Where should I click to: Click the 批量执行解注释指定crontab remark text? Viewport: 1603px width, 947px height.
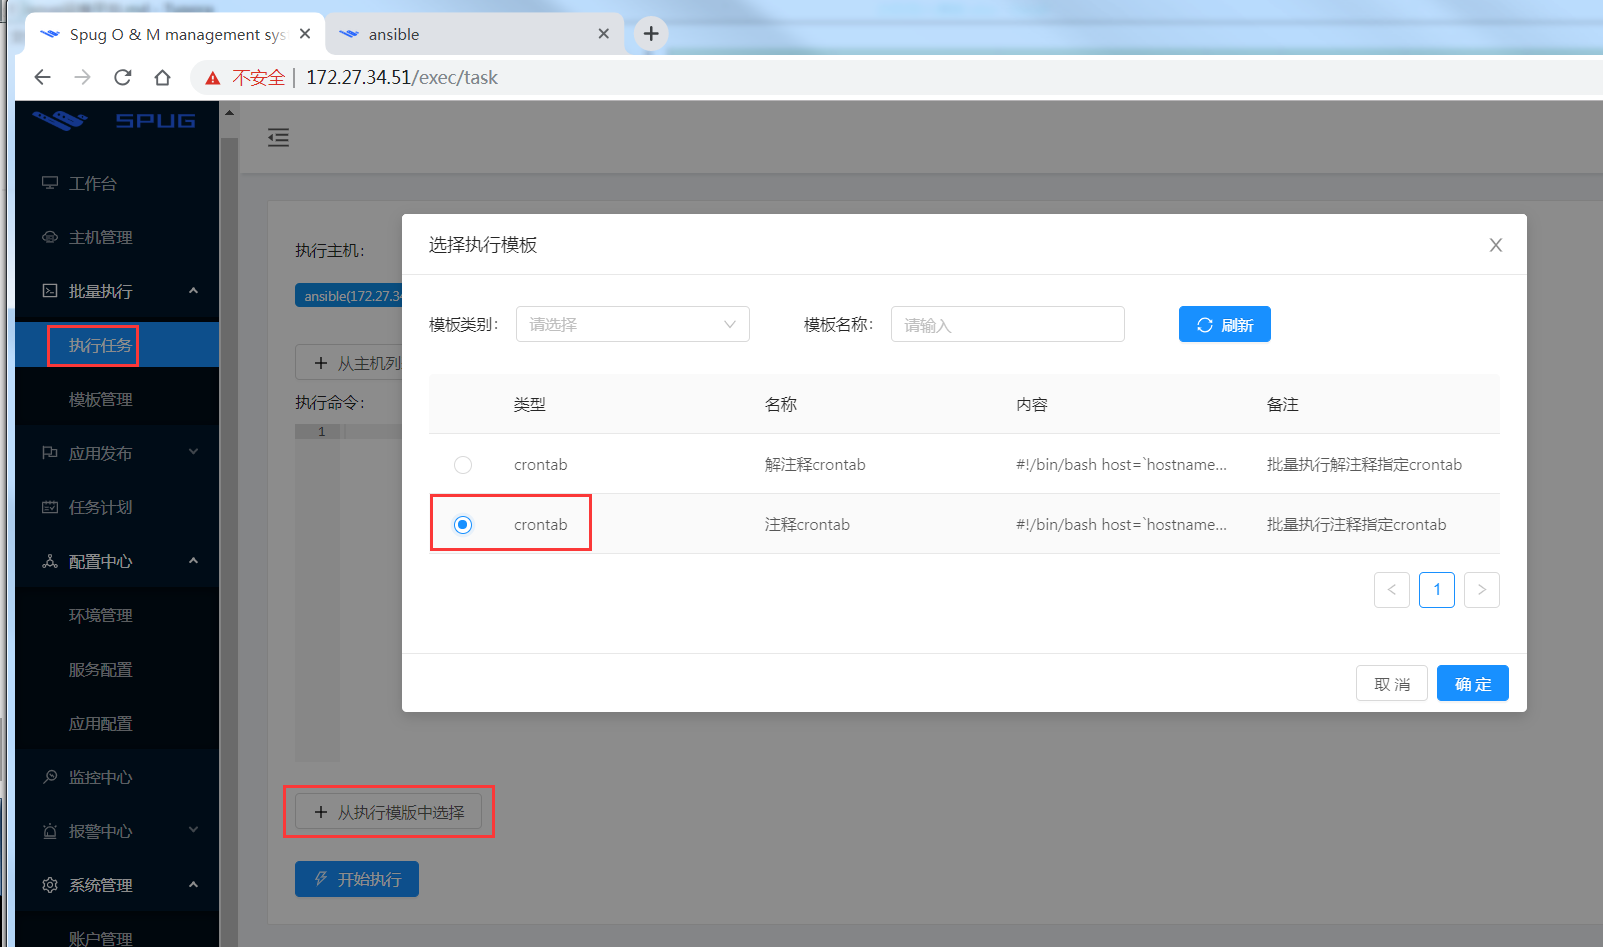click(1364, 465)
